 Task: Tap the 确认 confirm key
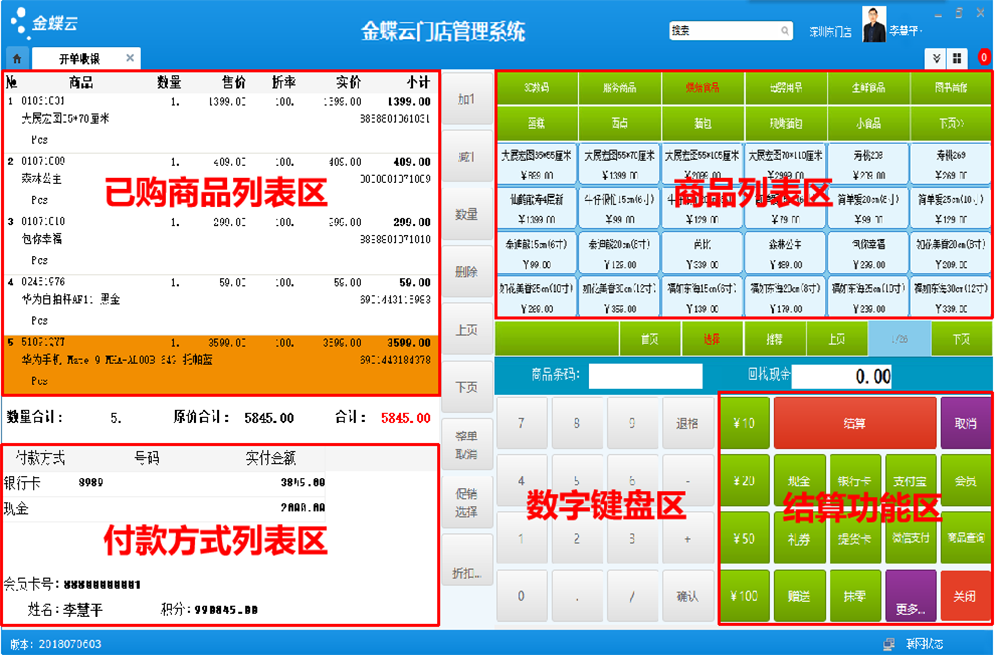coord(688,596)
